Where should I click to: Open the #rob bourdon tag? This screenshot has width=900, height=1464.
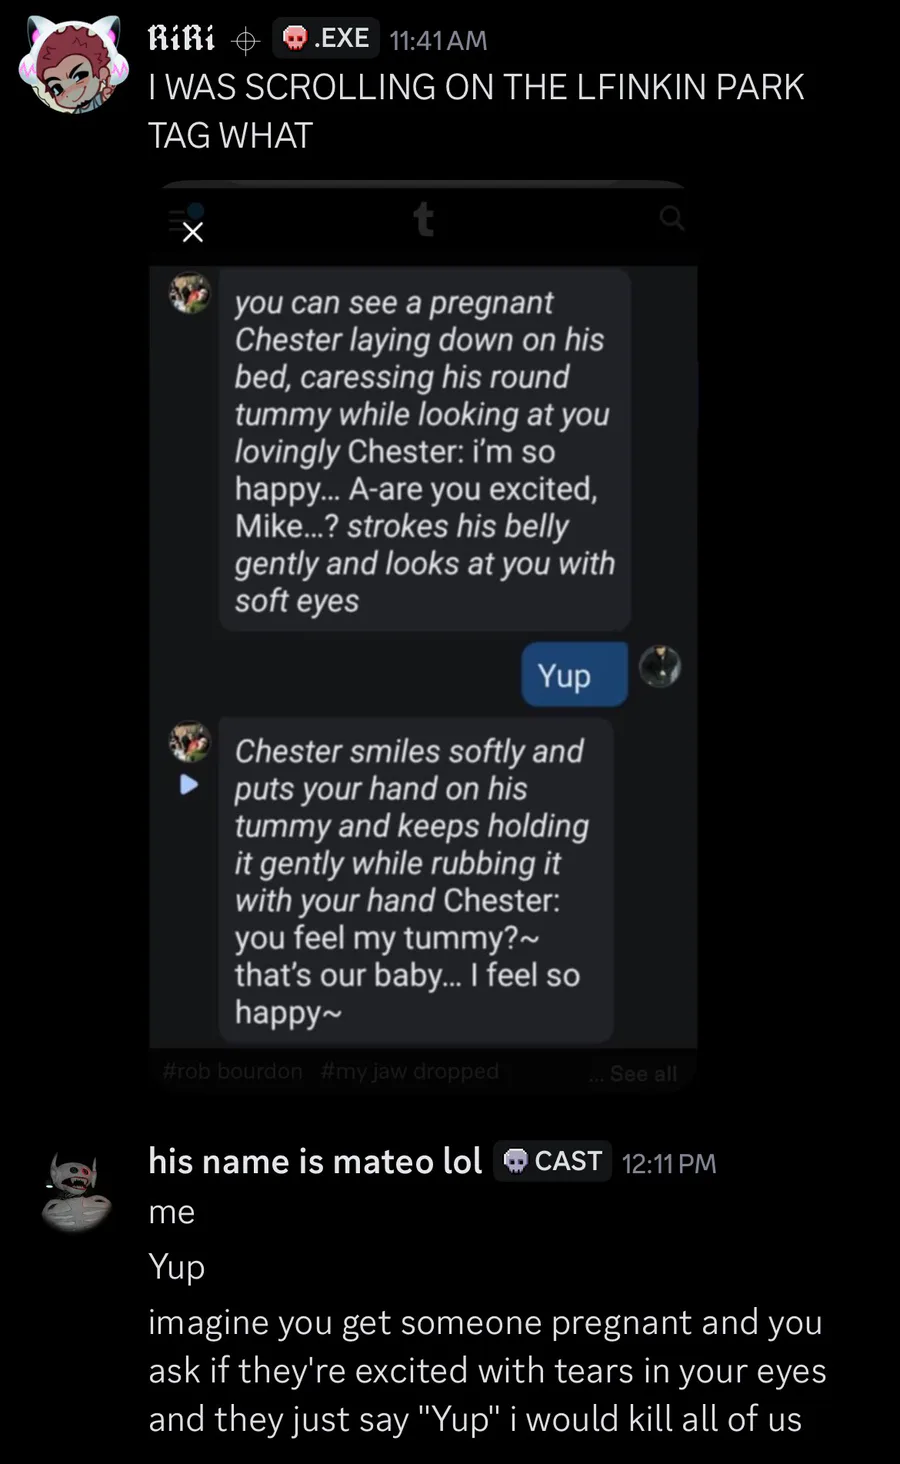tap(232, 1071)
